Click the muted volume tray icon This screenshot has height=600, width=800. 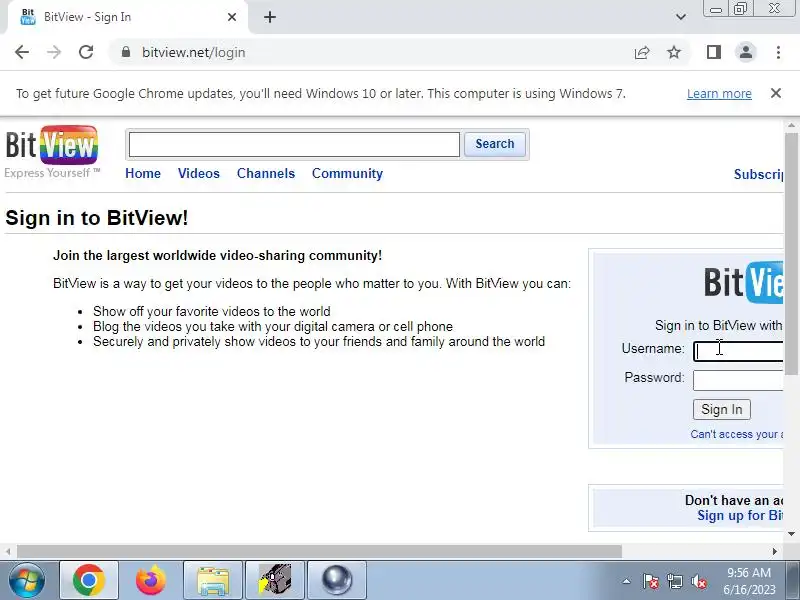(x=698, y=581)
